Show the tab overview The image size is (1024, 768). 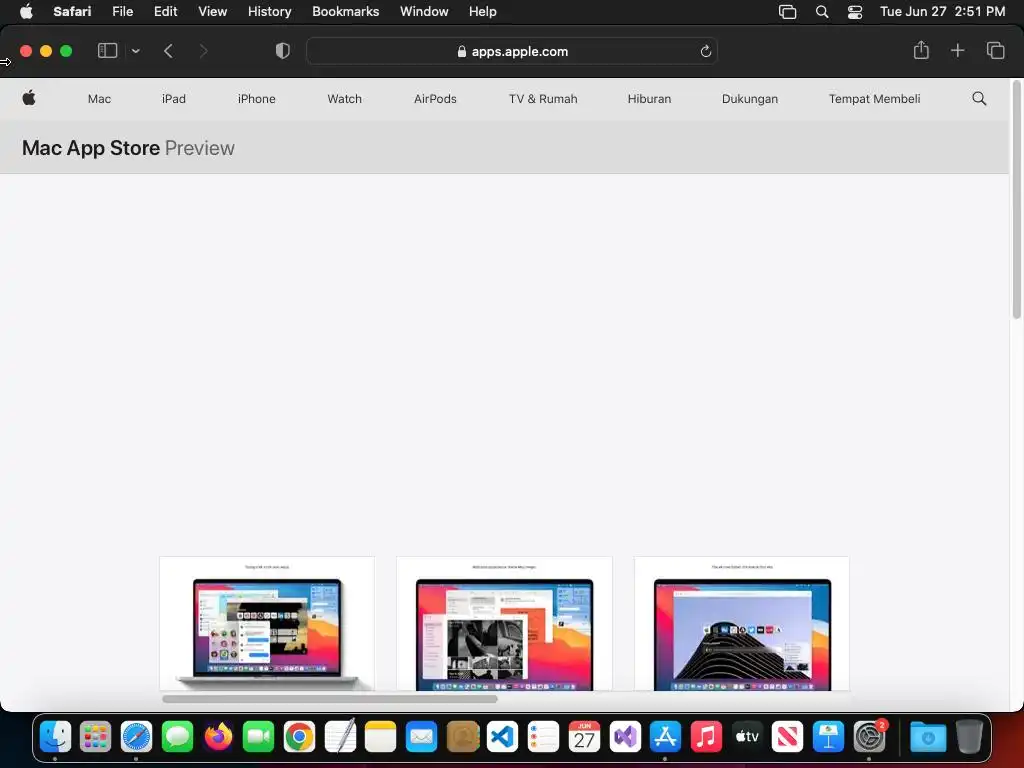tap(995, 50)
